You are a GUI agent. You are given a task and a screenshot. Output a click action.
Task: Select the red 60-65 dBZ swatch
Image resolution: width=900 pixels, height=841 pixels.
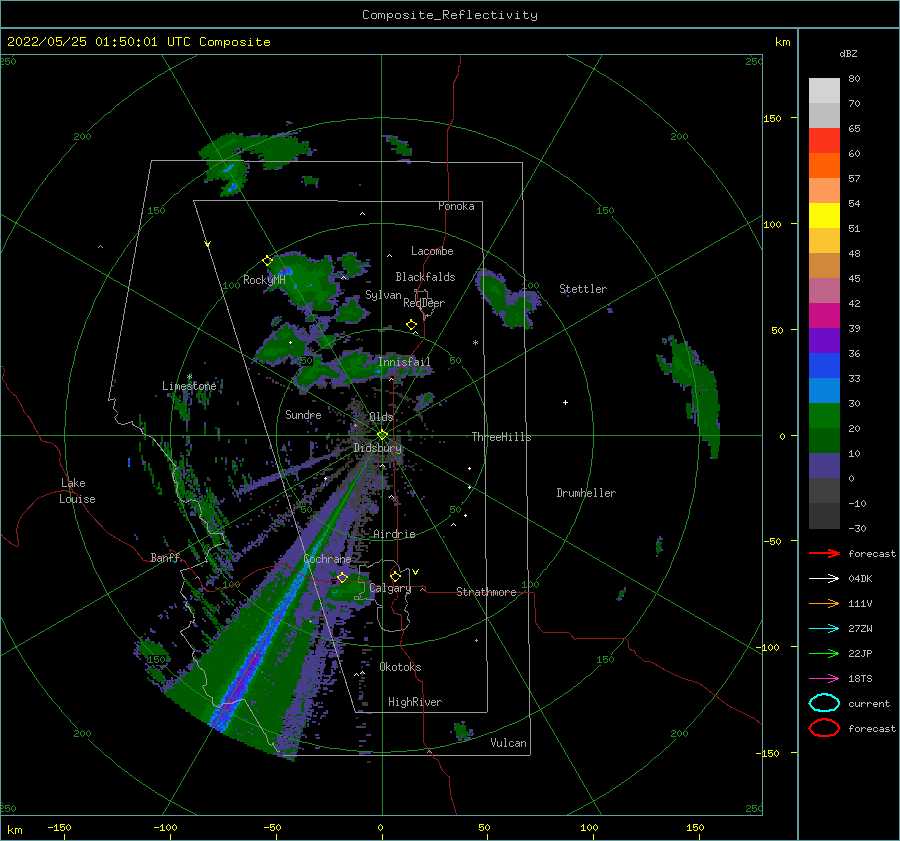pos(824,141)
